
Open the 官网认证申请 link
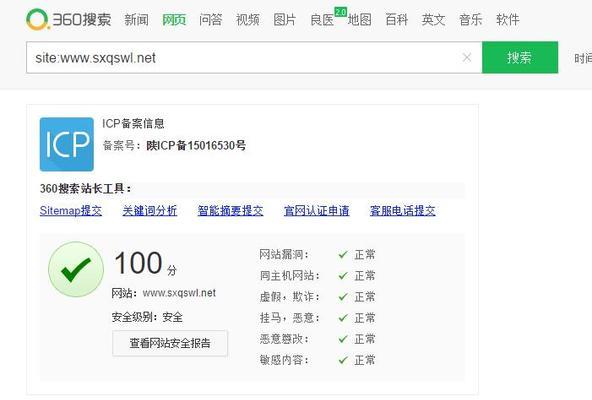[317, 211]
